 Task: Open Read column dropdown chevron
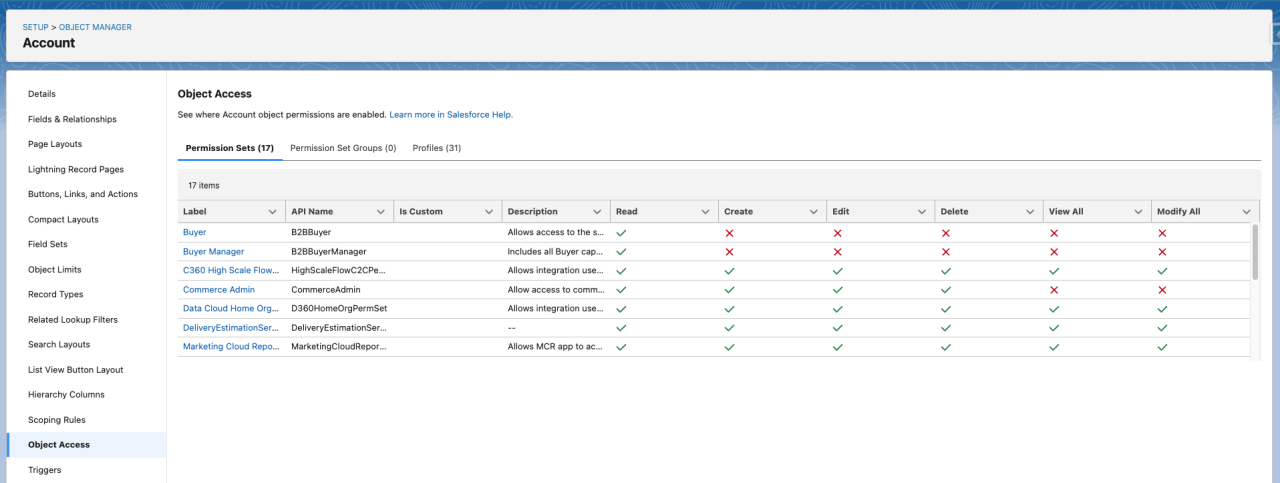pyautogui.click(x=705, y=212)
